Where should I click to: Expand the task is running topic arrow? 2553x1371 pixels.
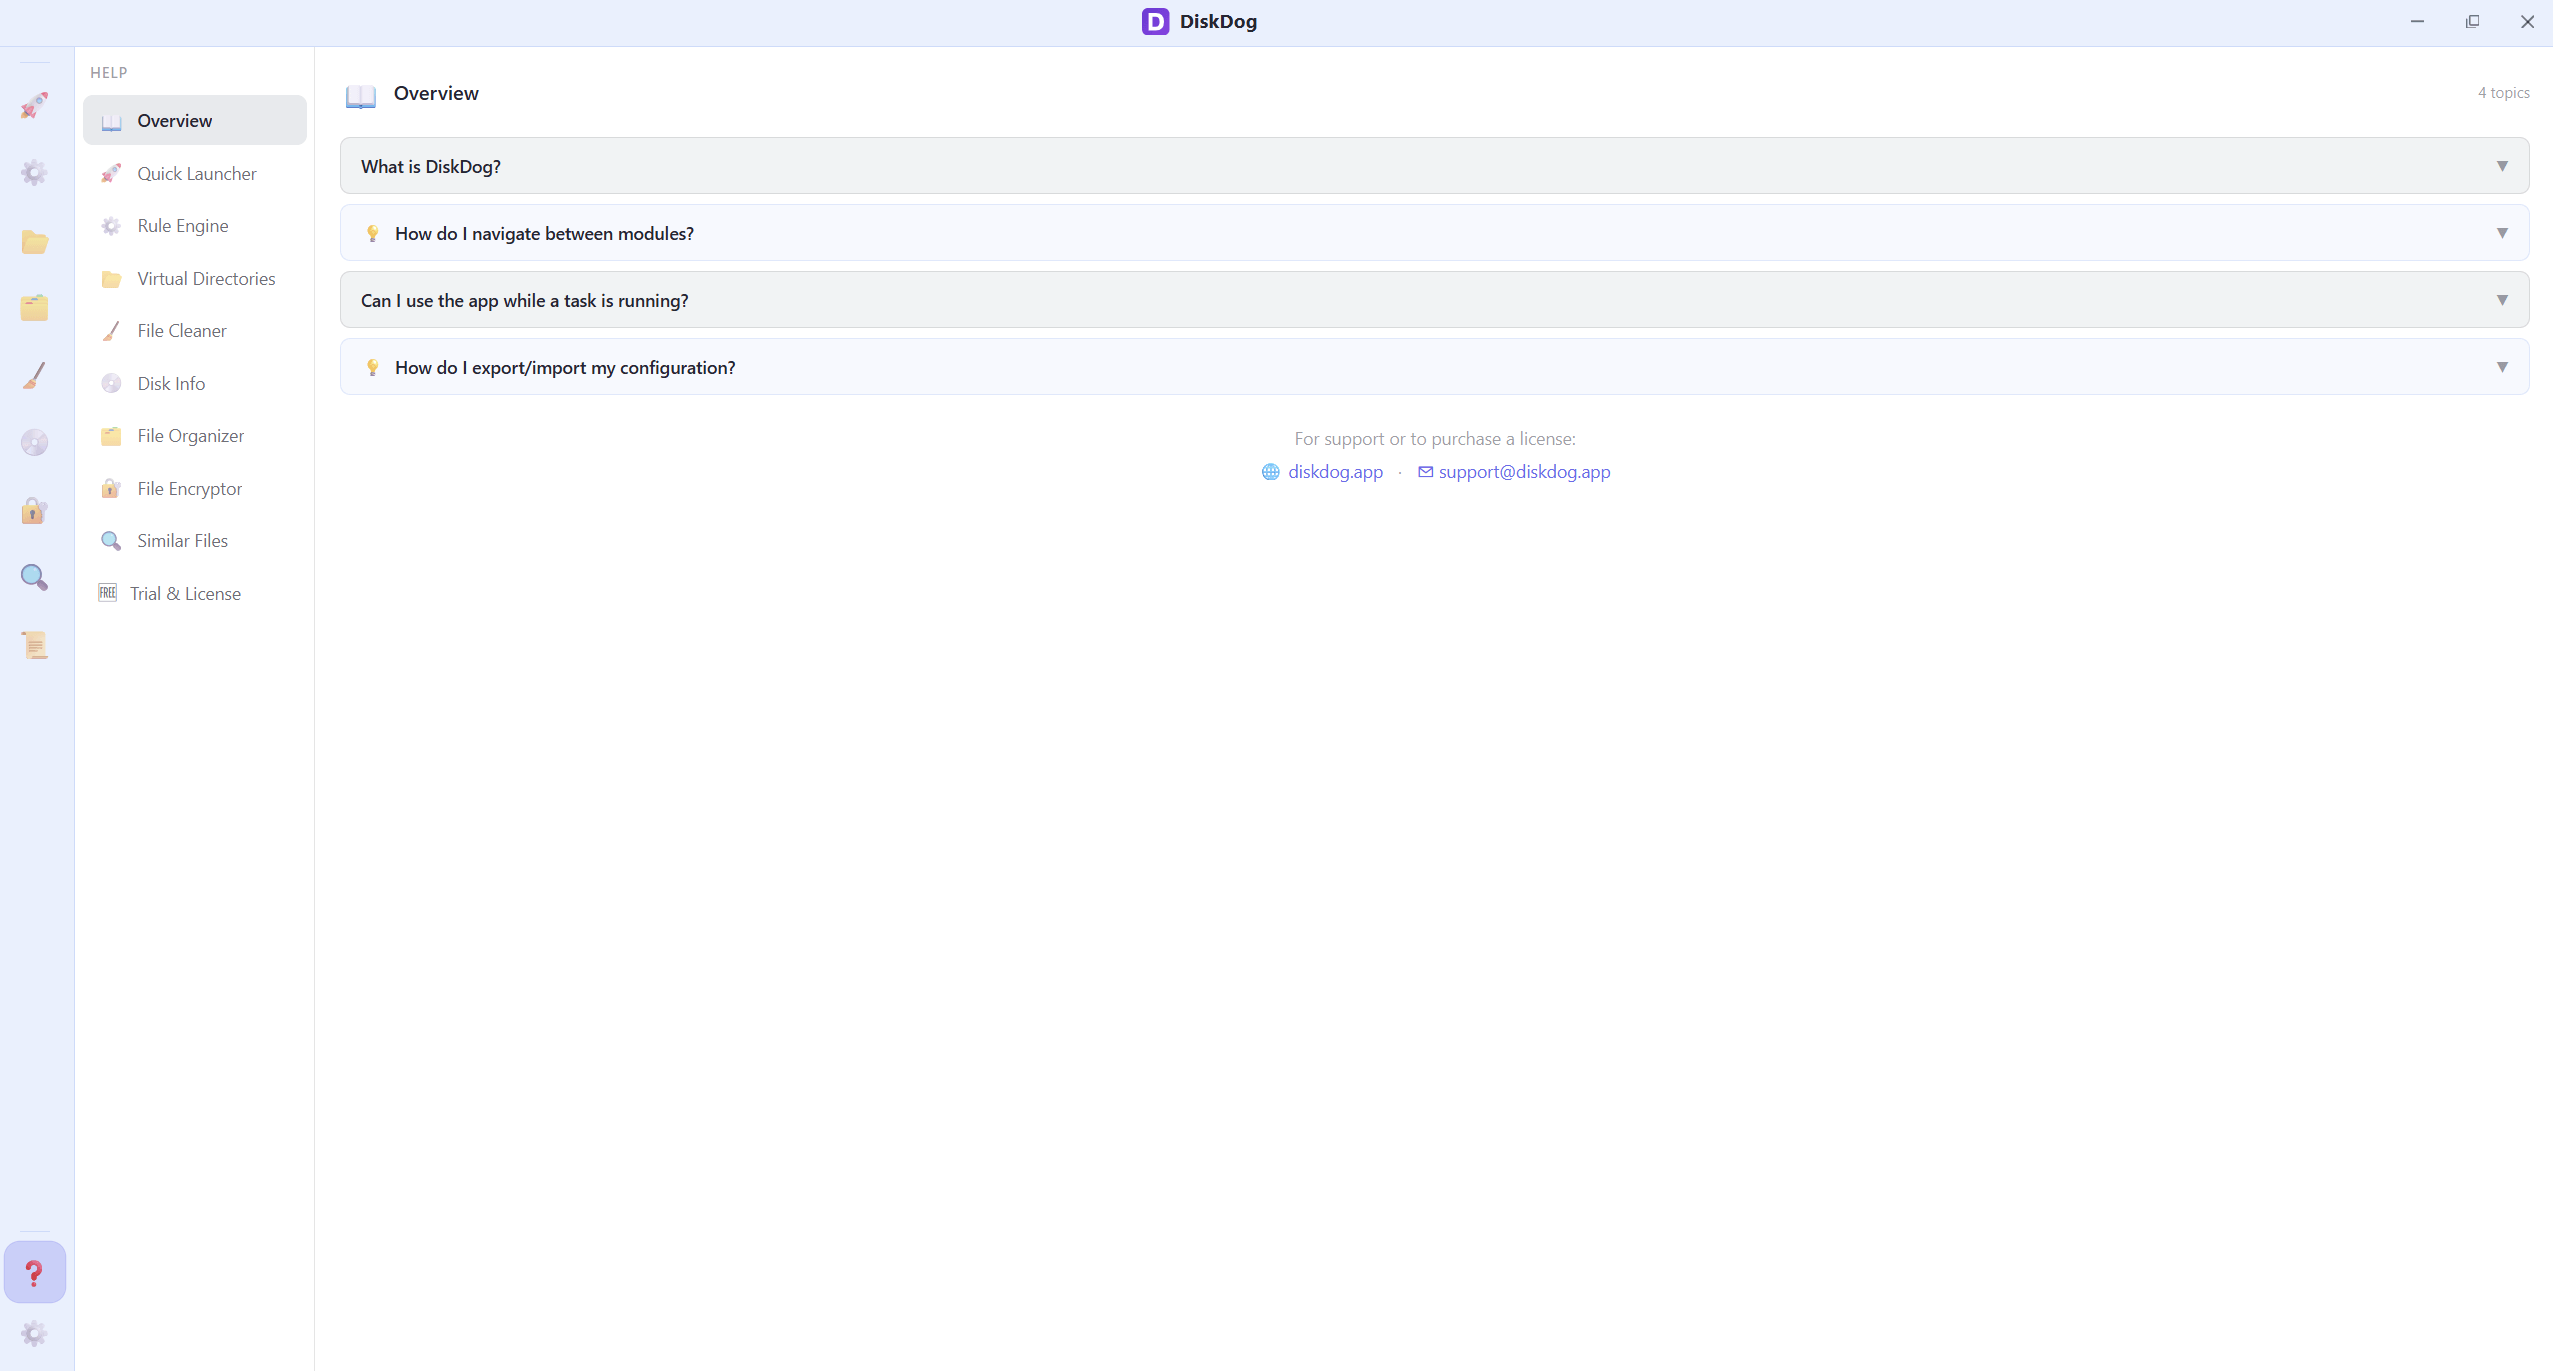point(2502,300)
